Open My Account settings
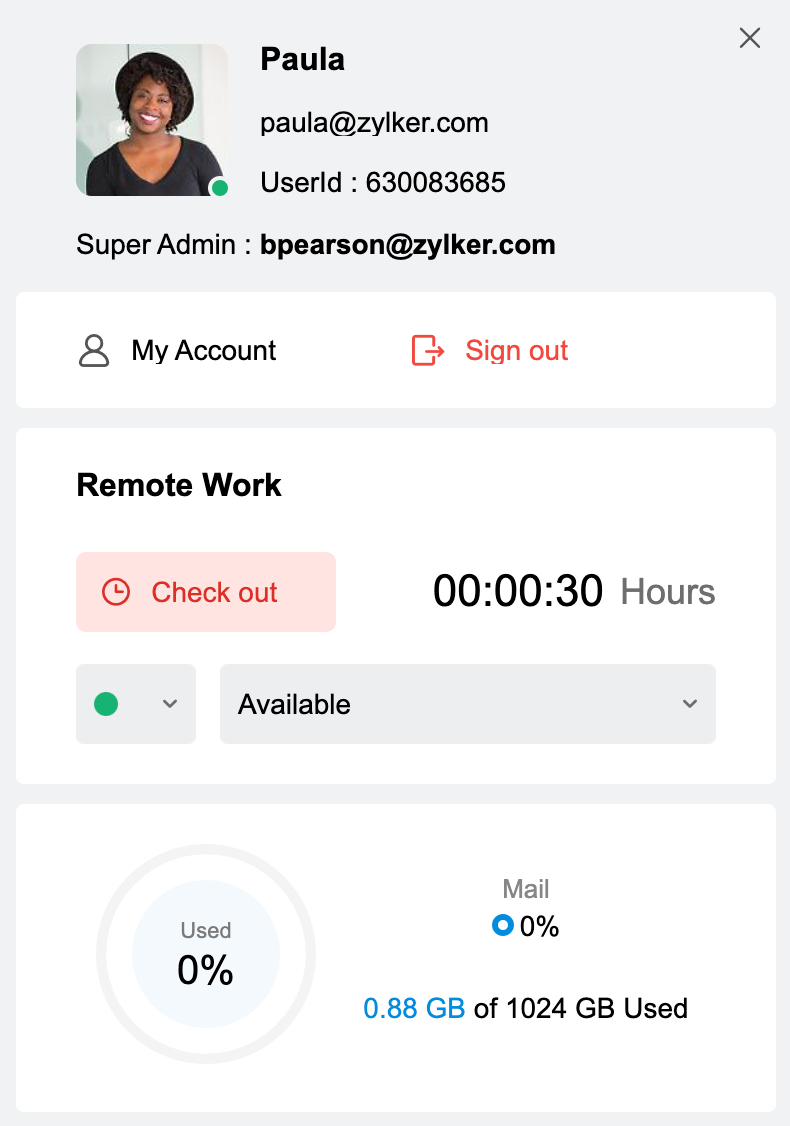790x1126 pixels. pyautogui.click(x=204, y=351)
